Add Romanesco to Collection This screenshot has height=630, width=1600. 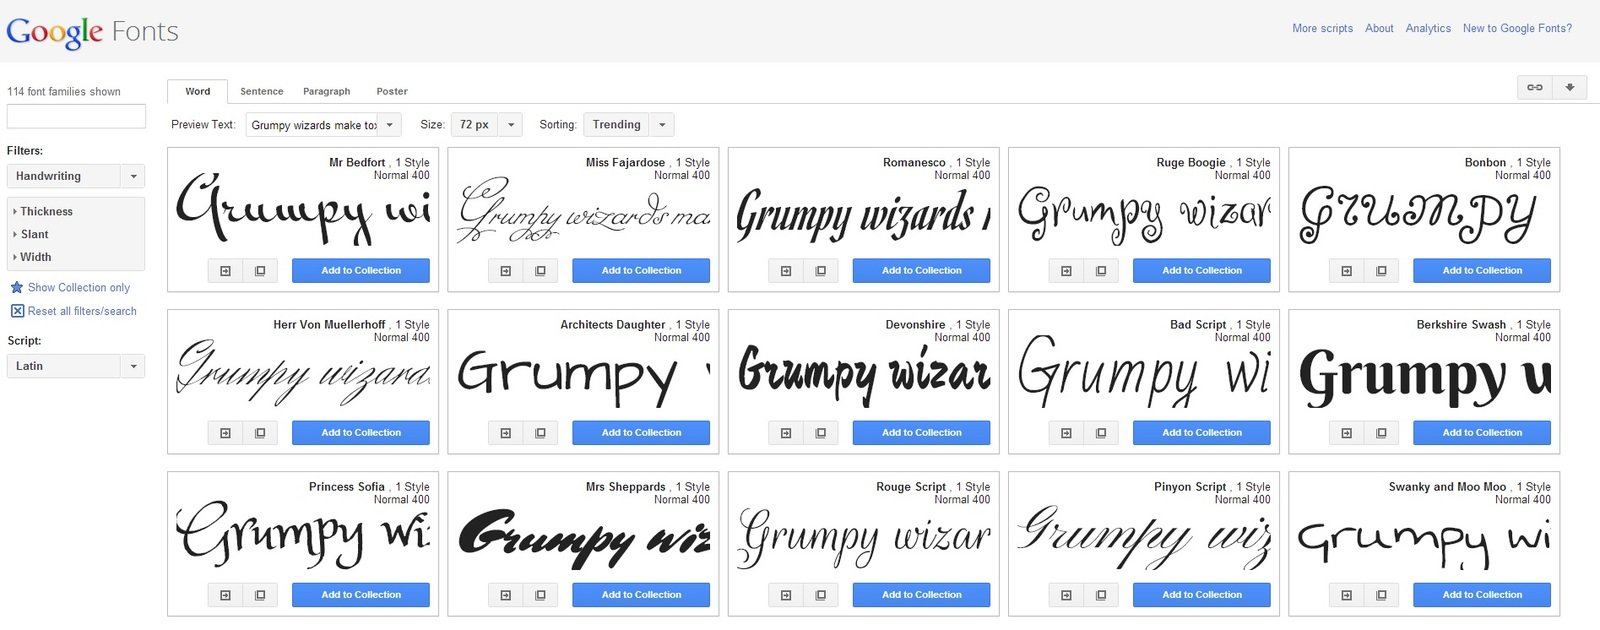pos(921,271)
